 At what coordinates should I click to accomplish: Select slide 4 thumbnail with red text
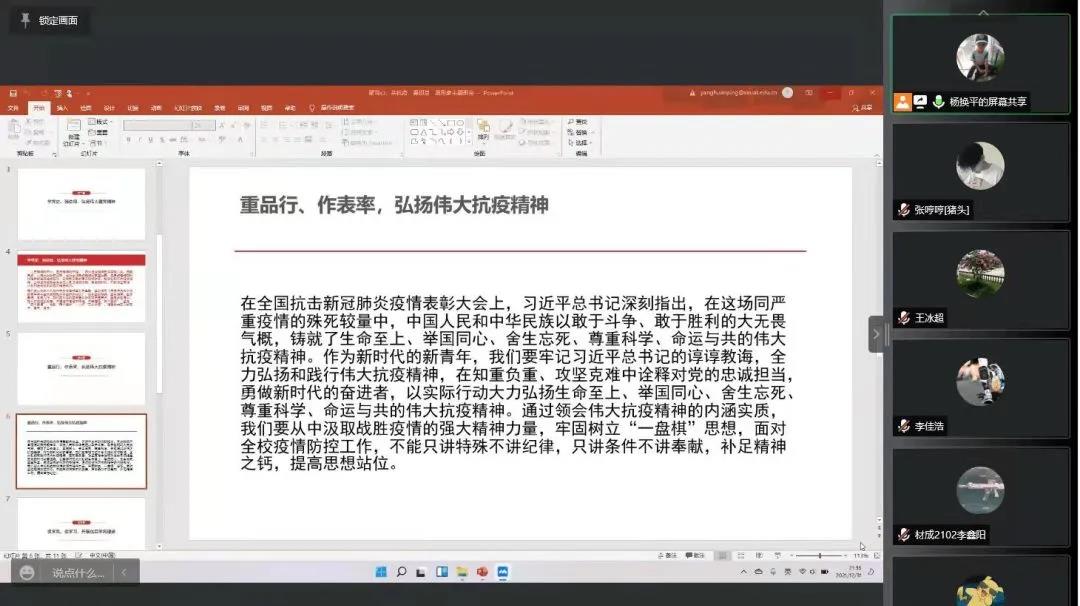[x=81, y=287]
